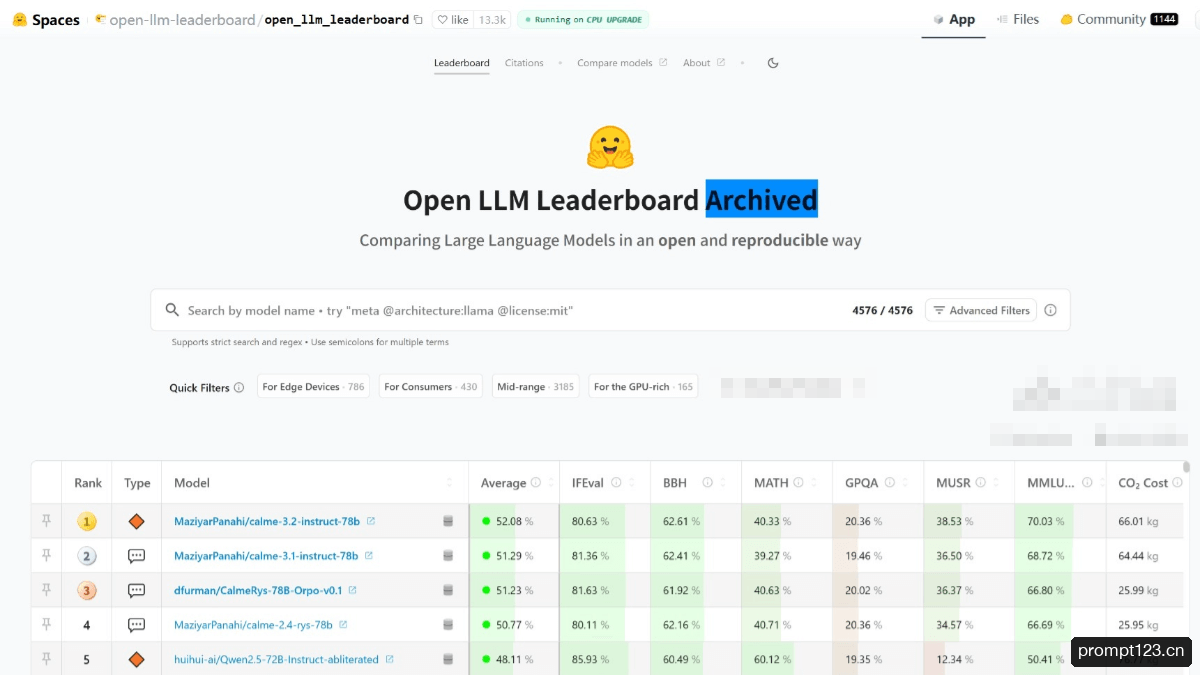This screenshot has height=675, width=1200.
Task: Click the info icon next to Quick Filters
Action: (239, 387)
